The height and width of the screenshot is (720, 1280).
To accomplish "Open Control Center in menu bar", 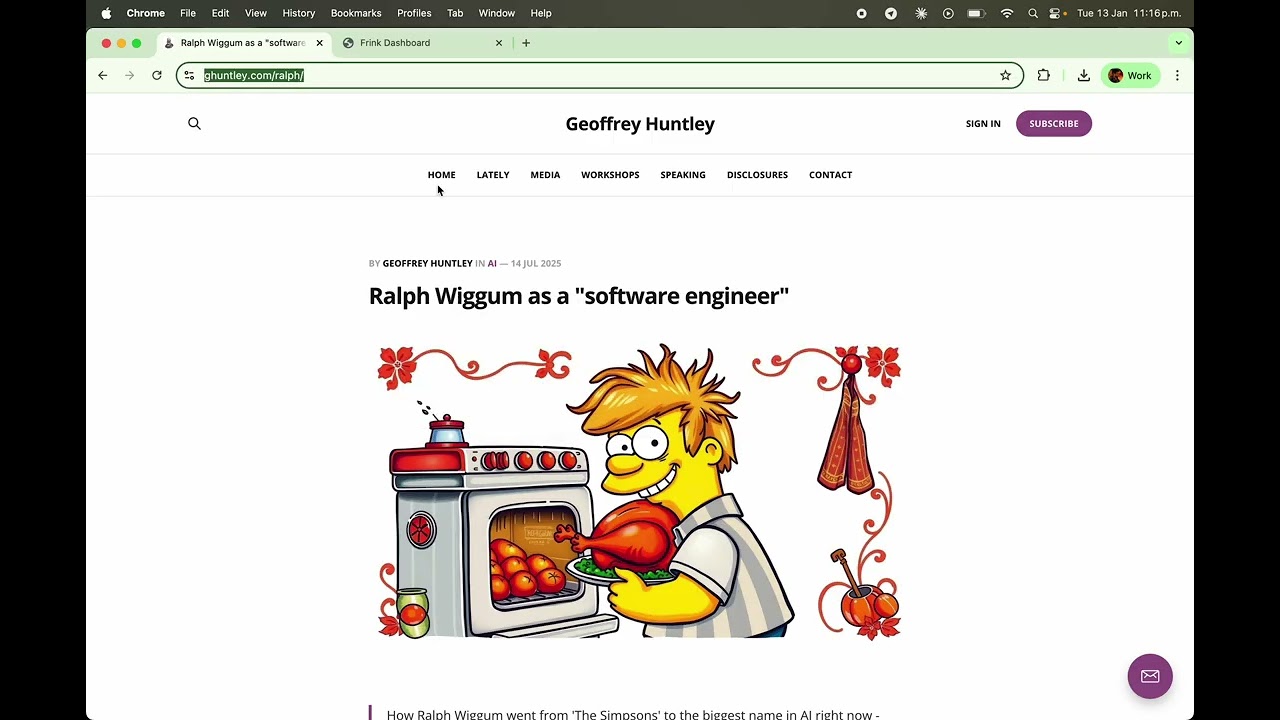I will (x=1056, y=13).
